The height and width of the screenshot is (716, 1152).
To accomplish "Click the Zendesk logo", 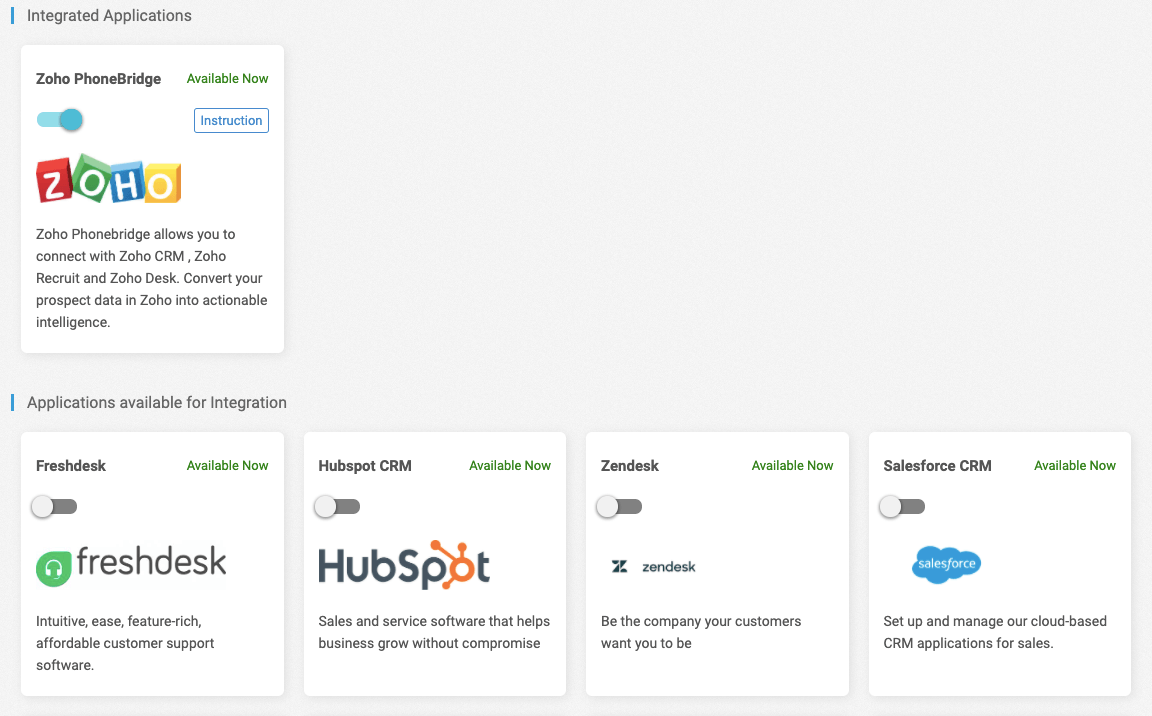I will pos(653,566).
